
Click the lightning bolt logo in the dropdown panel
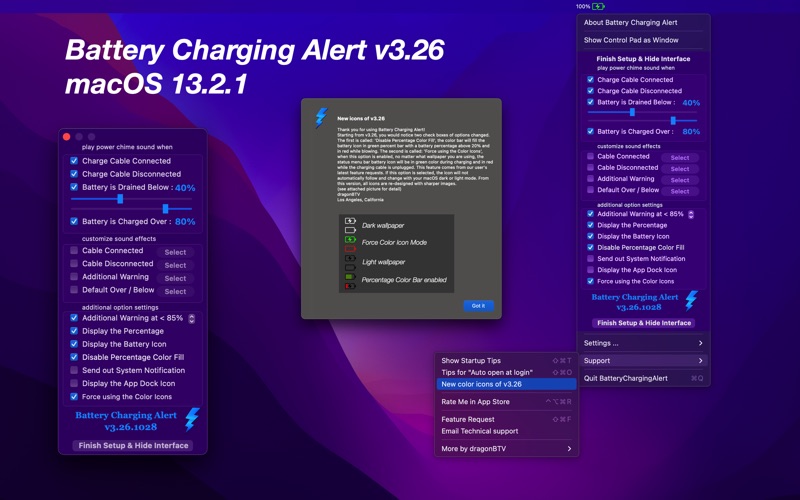(x=691, y=301)
